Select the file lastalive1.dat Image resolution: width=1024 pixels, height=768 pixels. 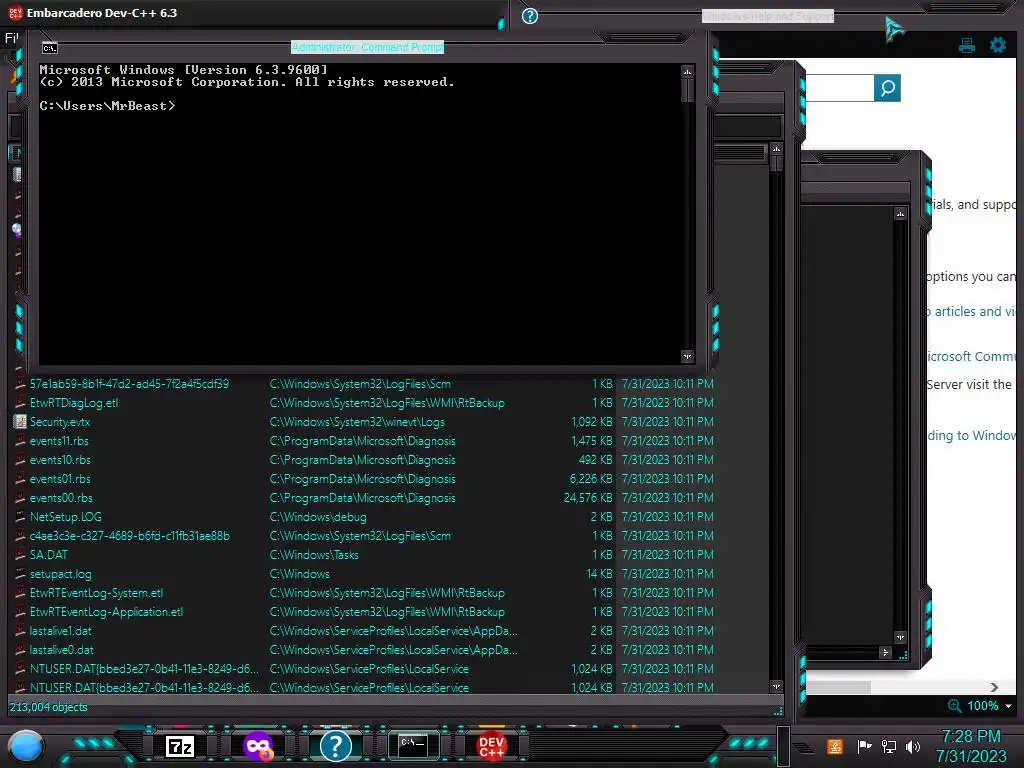(x=61, y=631)
